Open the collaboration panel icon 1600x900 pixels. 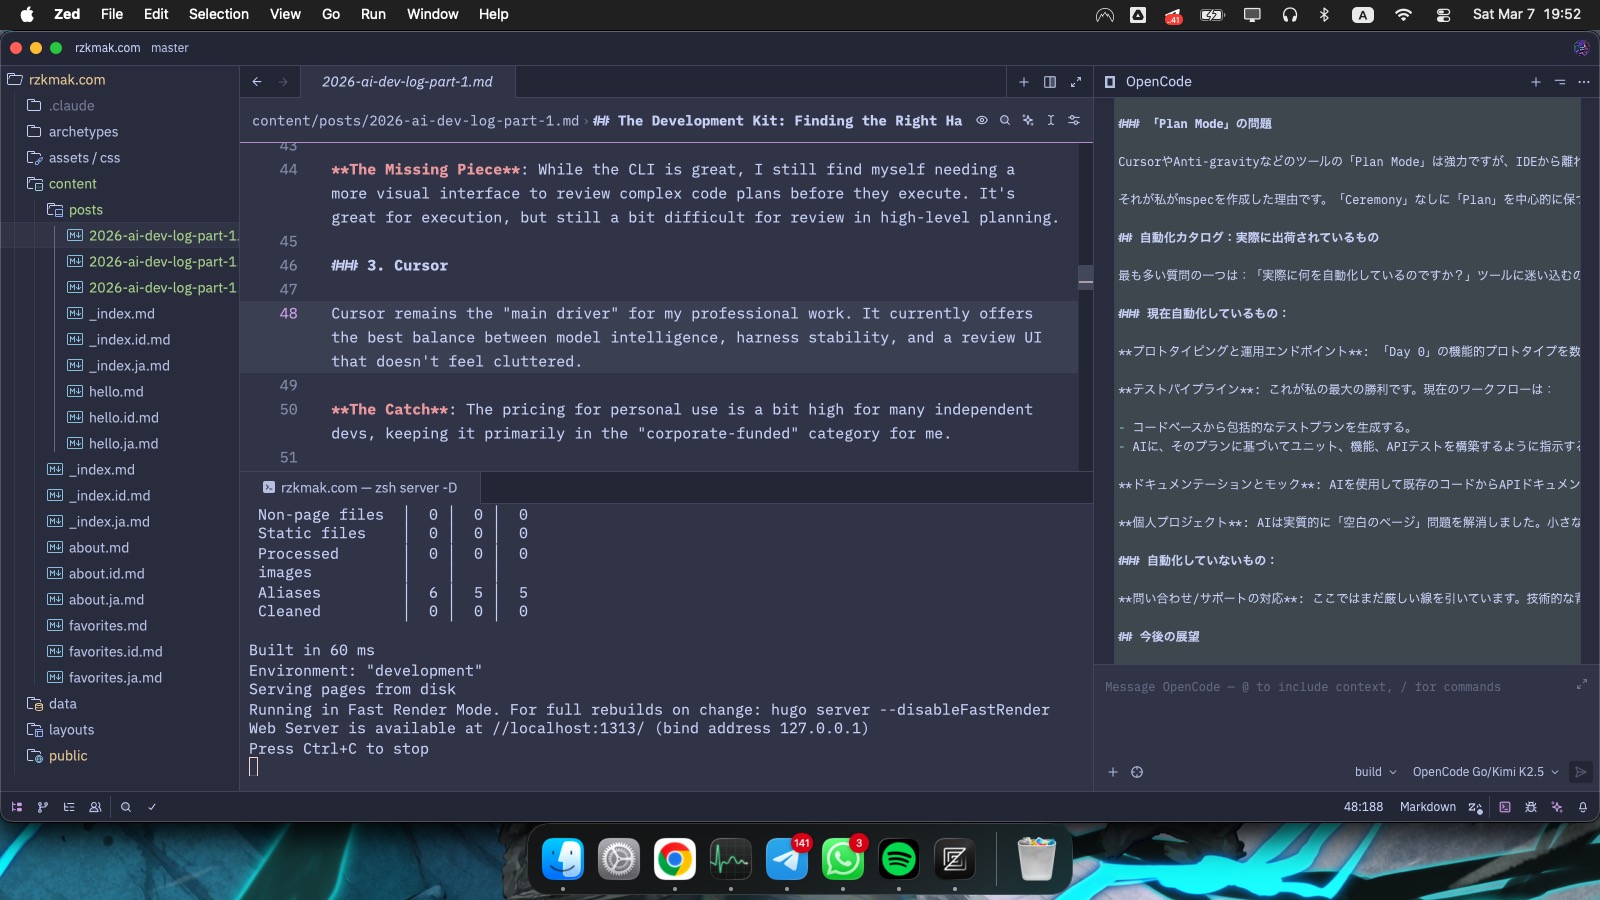pyautogui.click(x=95, y=806)
